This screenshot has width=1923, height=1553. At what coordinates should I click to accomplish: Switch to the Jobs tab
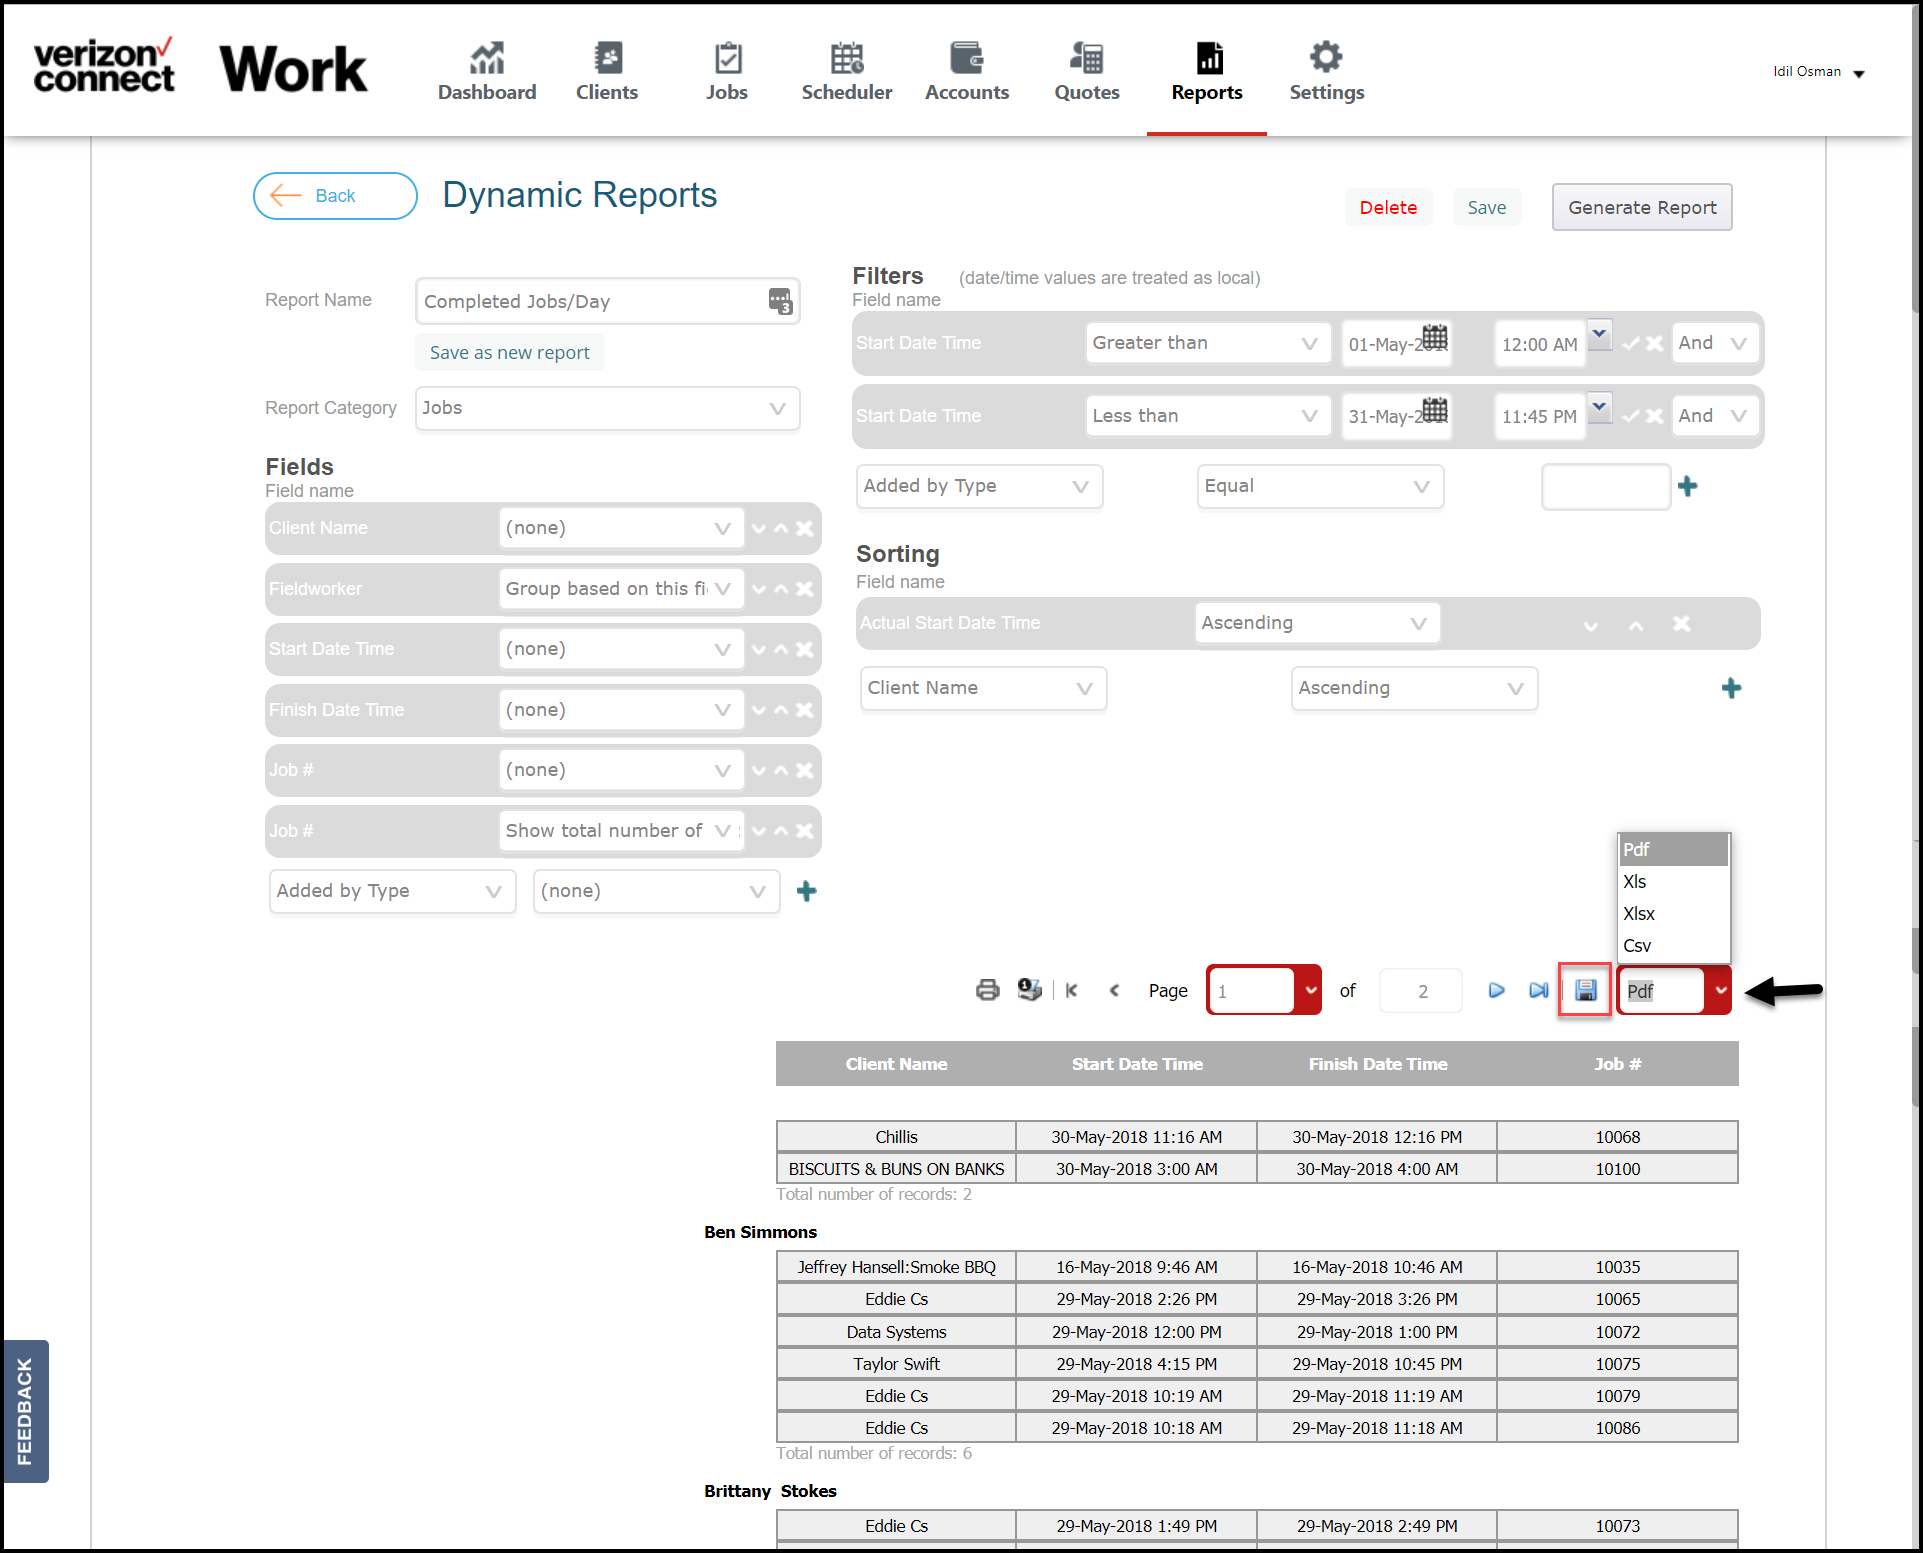[x=727, y=71]
